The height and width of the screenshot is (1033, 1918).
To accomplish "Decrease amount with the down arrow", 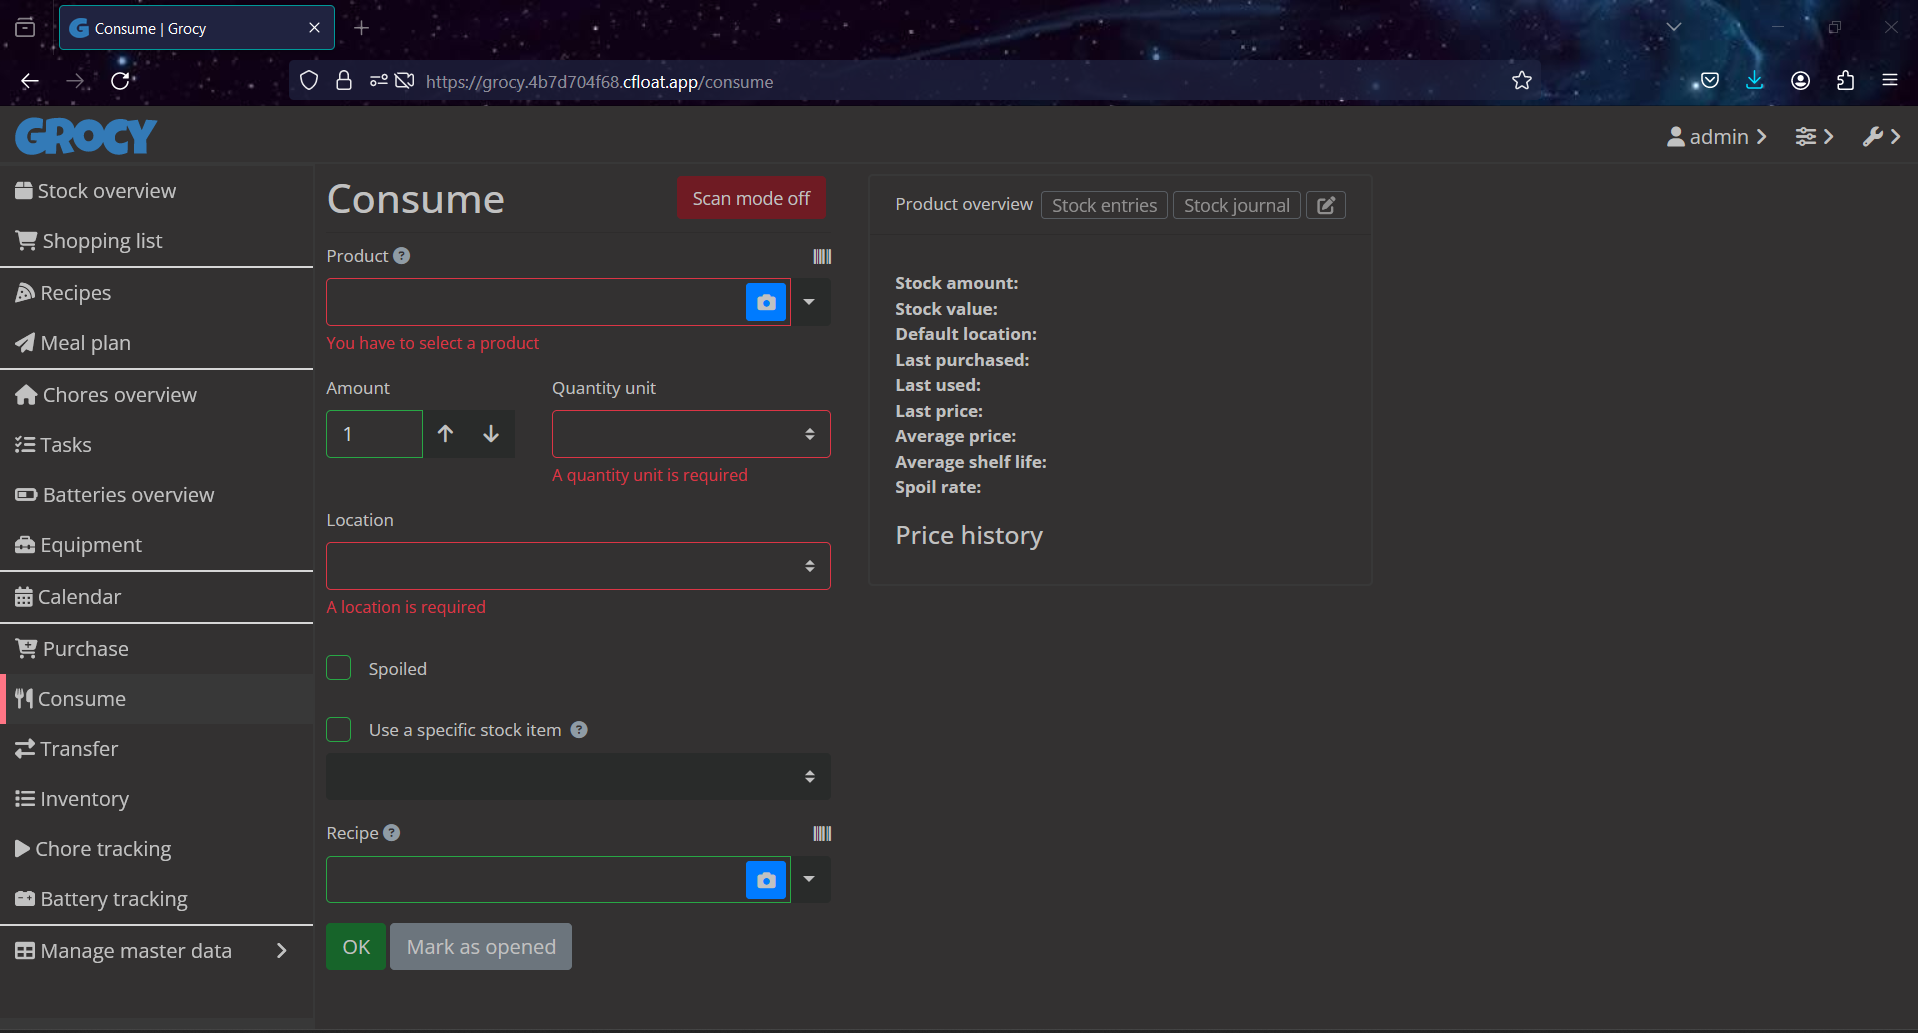I will point(491,434).
